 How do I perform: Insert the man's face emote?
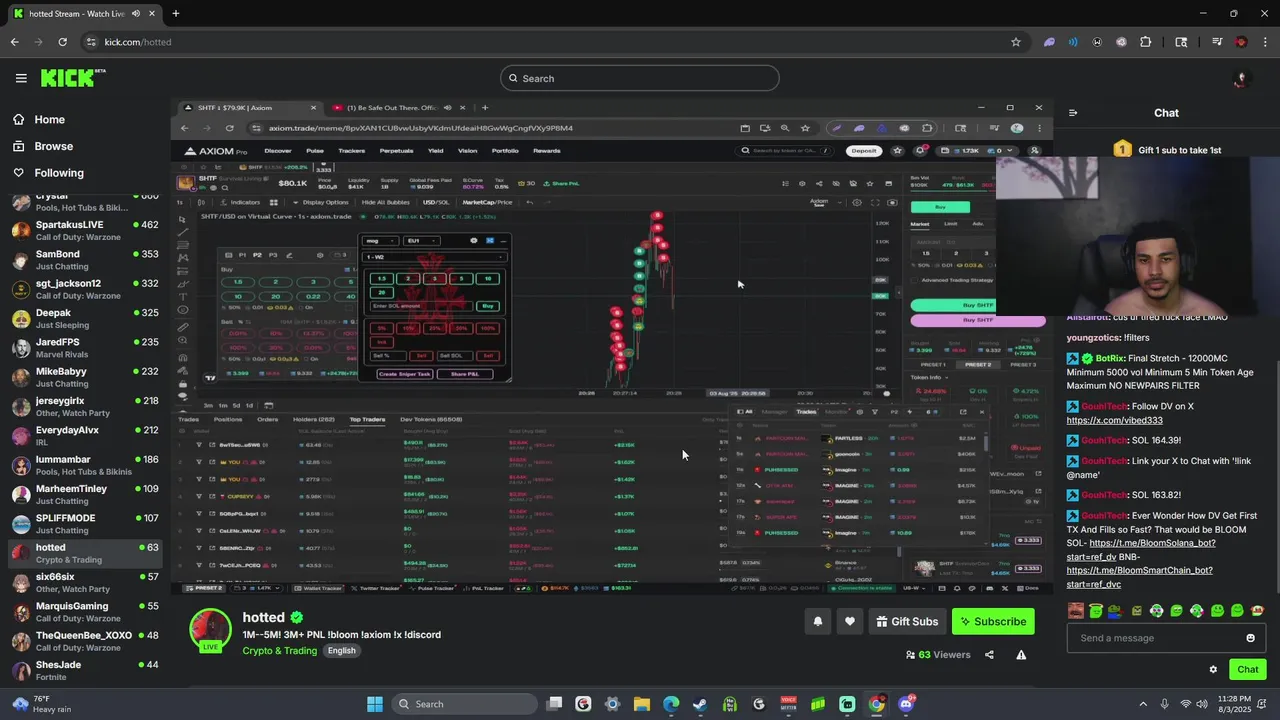pos(1076,611)
